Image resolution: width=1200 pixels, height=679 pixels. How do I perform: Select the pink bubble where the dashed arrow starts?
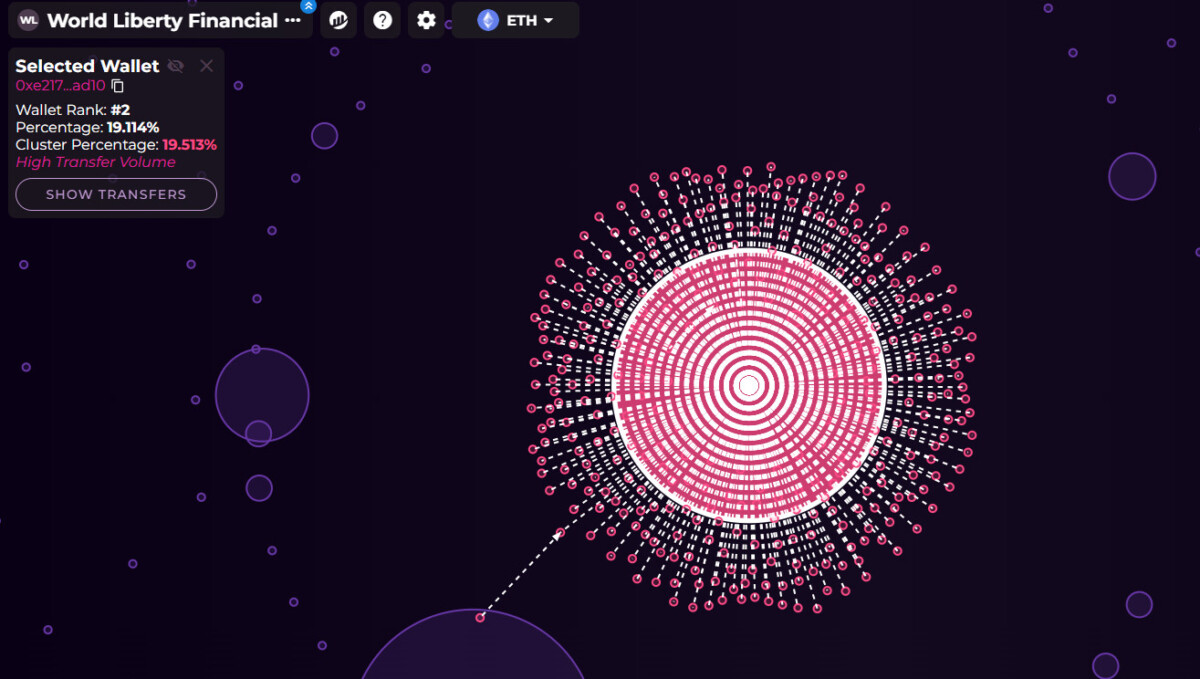pos(480,618)
